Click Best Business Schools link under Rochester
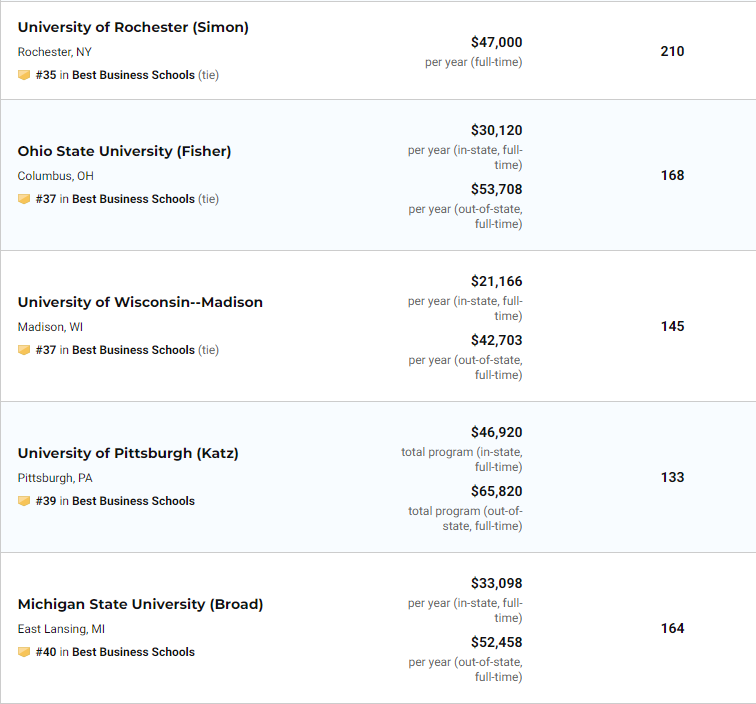Screen dimensions: 756x704 pos(133,75)
